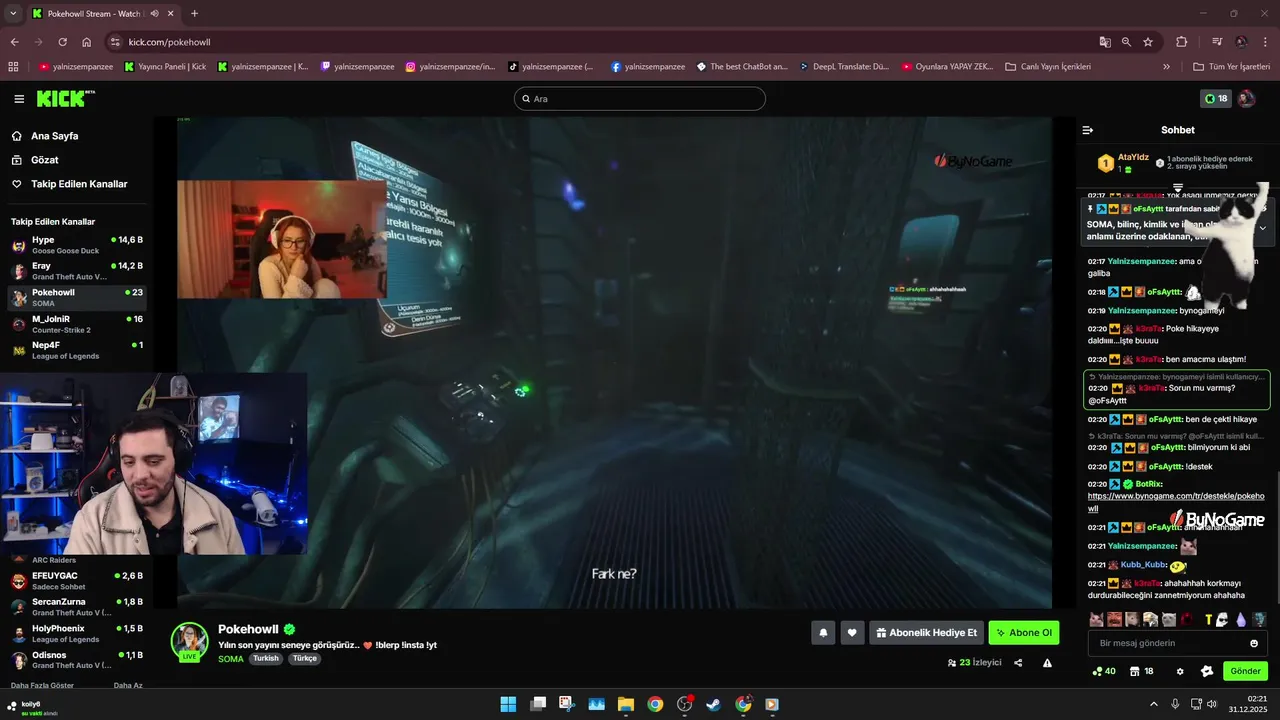Click the Abone Ol subscribe button
Screen dimensions: 1280x720
click(1024, 633)
